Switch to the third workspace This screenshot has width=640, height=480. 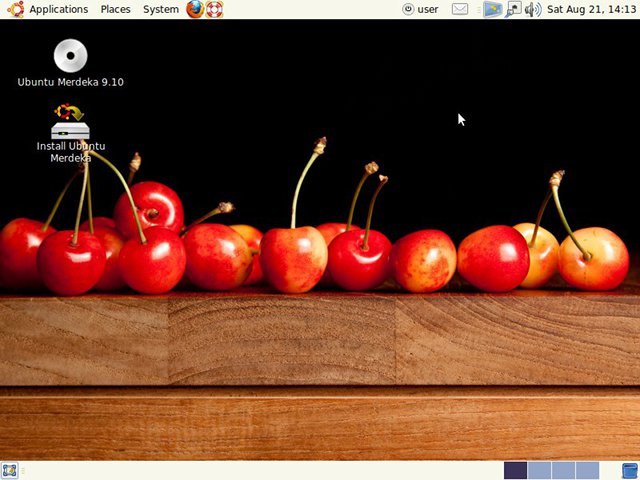(x=563, y=471)
